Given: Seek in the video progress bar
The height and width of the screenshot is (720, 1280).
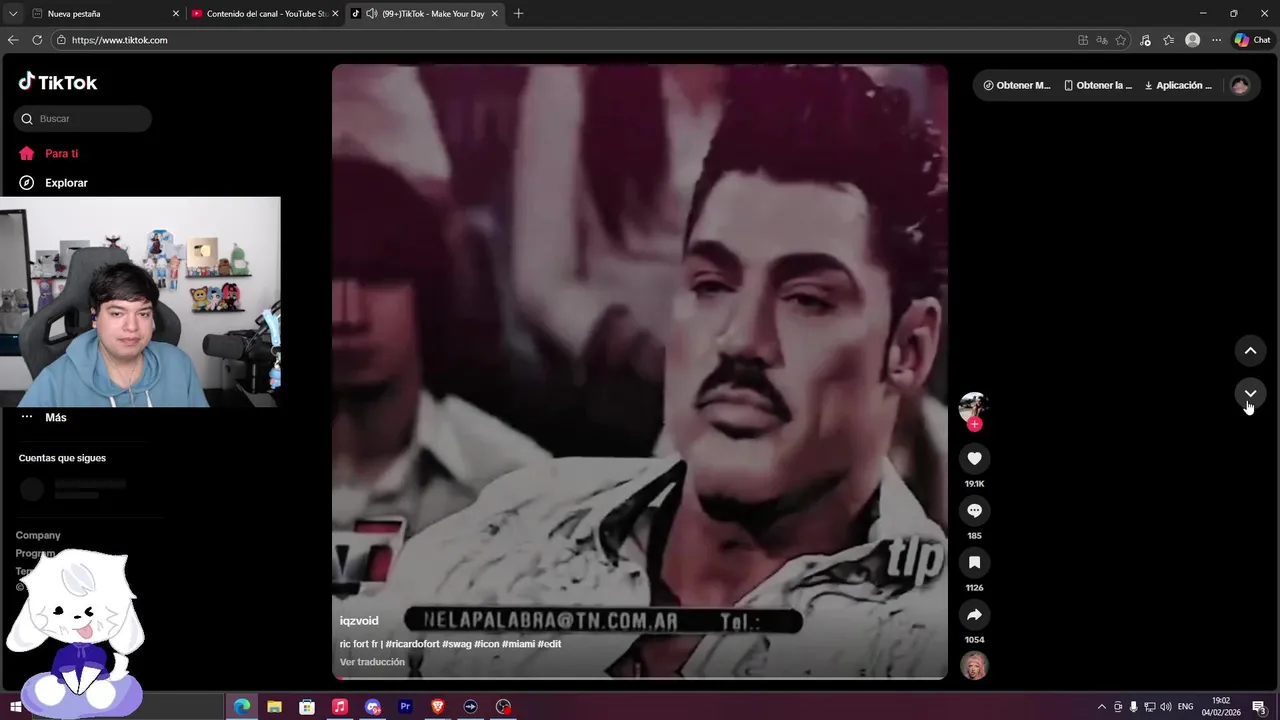Looking at the screenshot, I should point(640,678).
